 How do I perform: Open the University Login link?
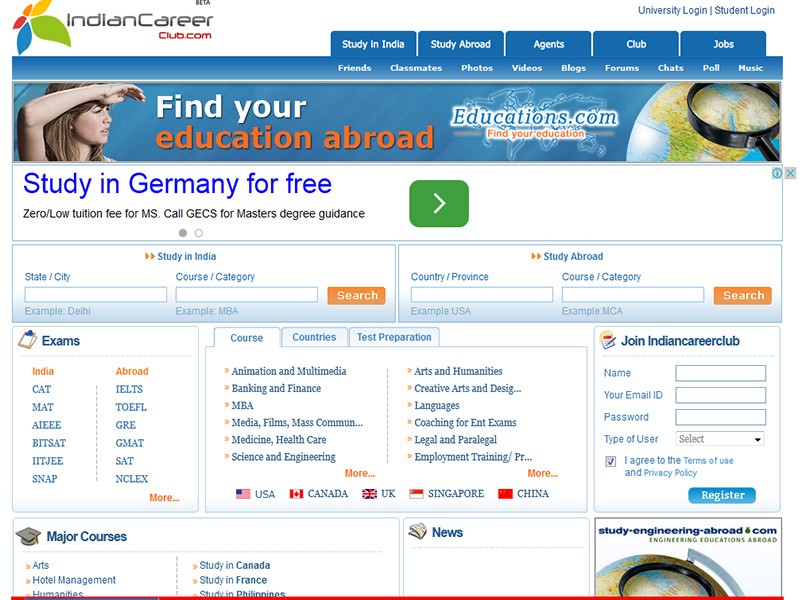tap(672, 10)
